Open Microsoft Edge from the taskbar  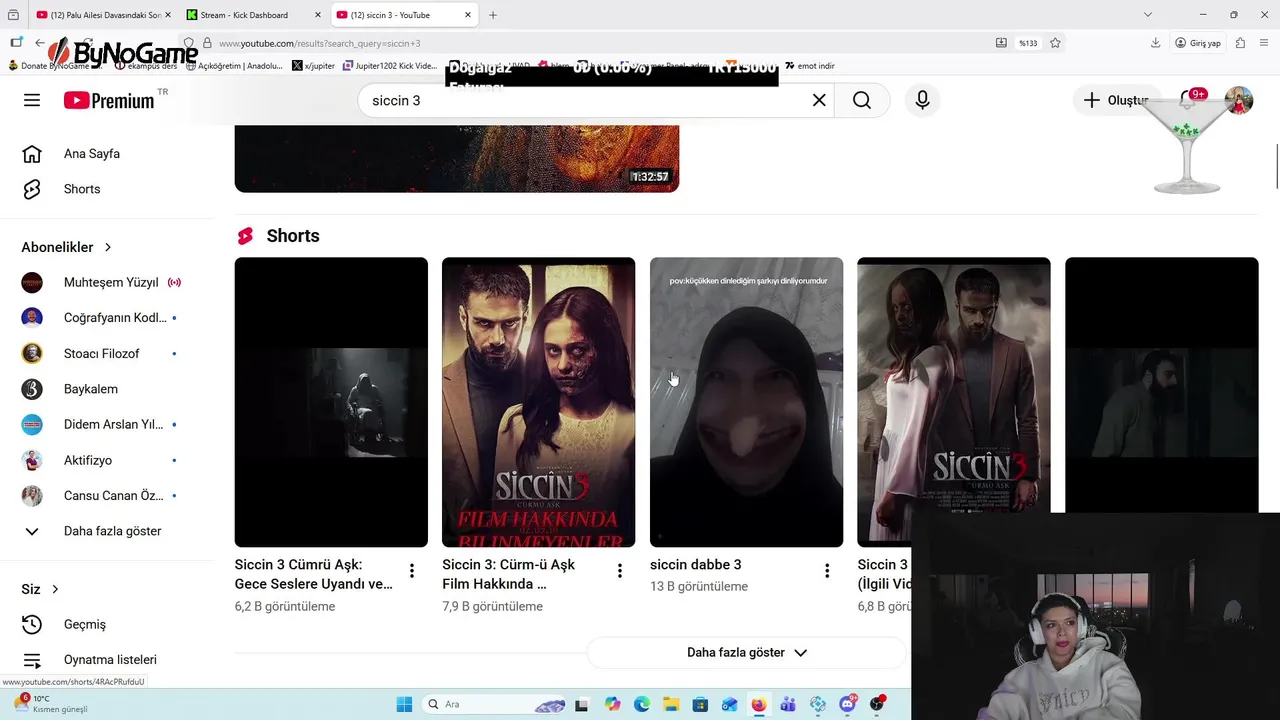pos(641,704)
